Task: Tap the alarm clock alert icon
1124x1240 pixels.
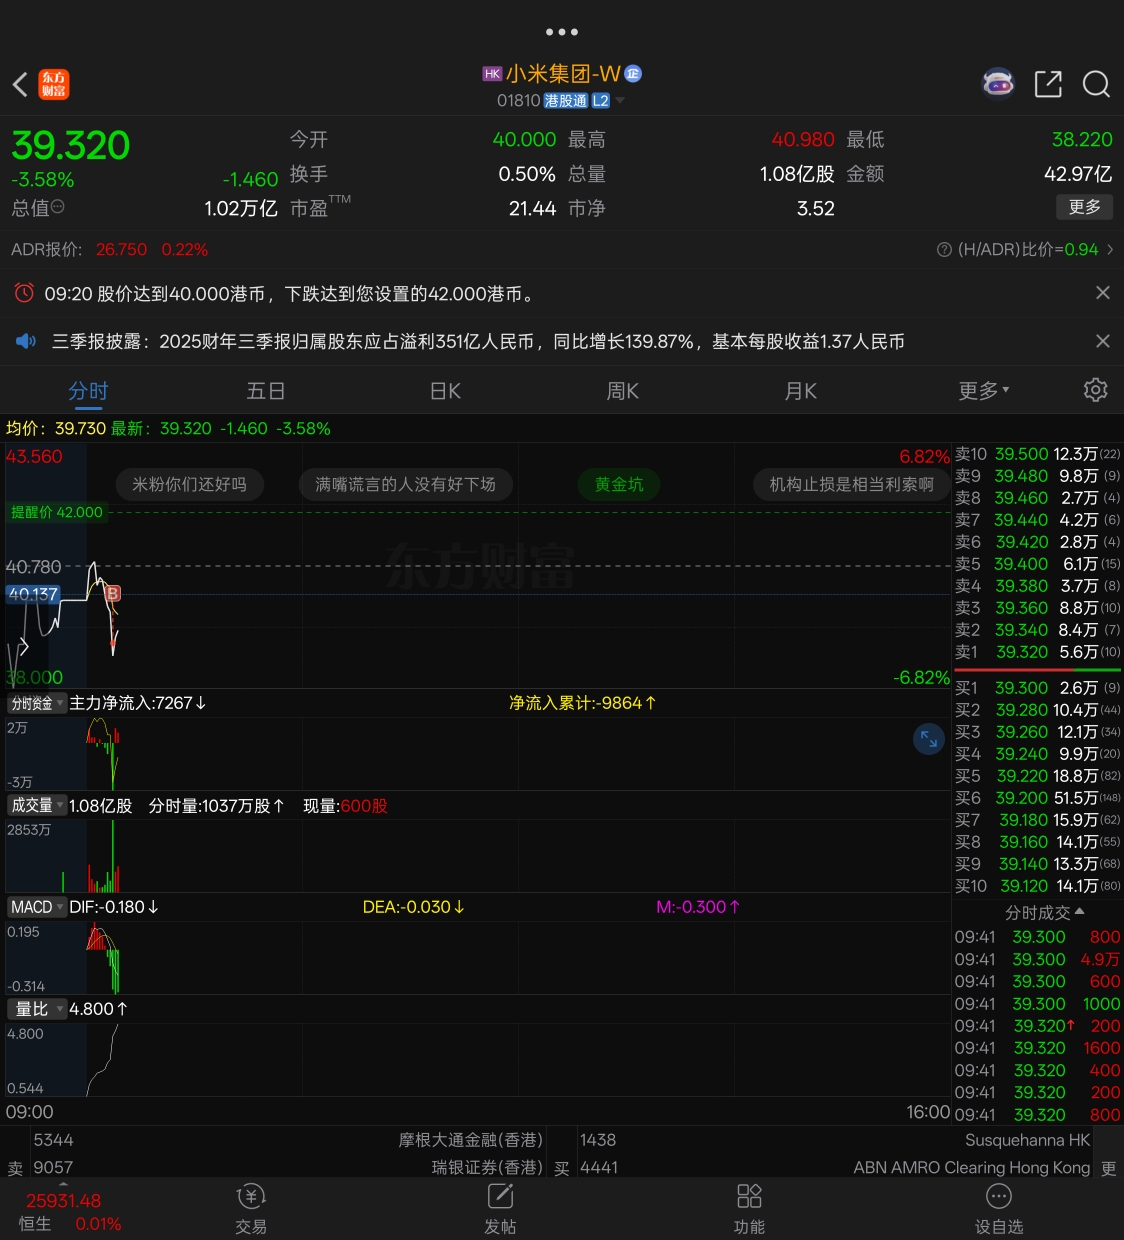Action: tap(24, 293)
